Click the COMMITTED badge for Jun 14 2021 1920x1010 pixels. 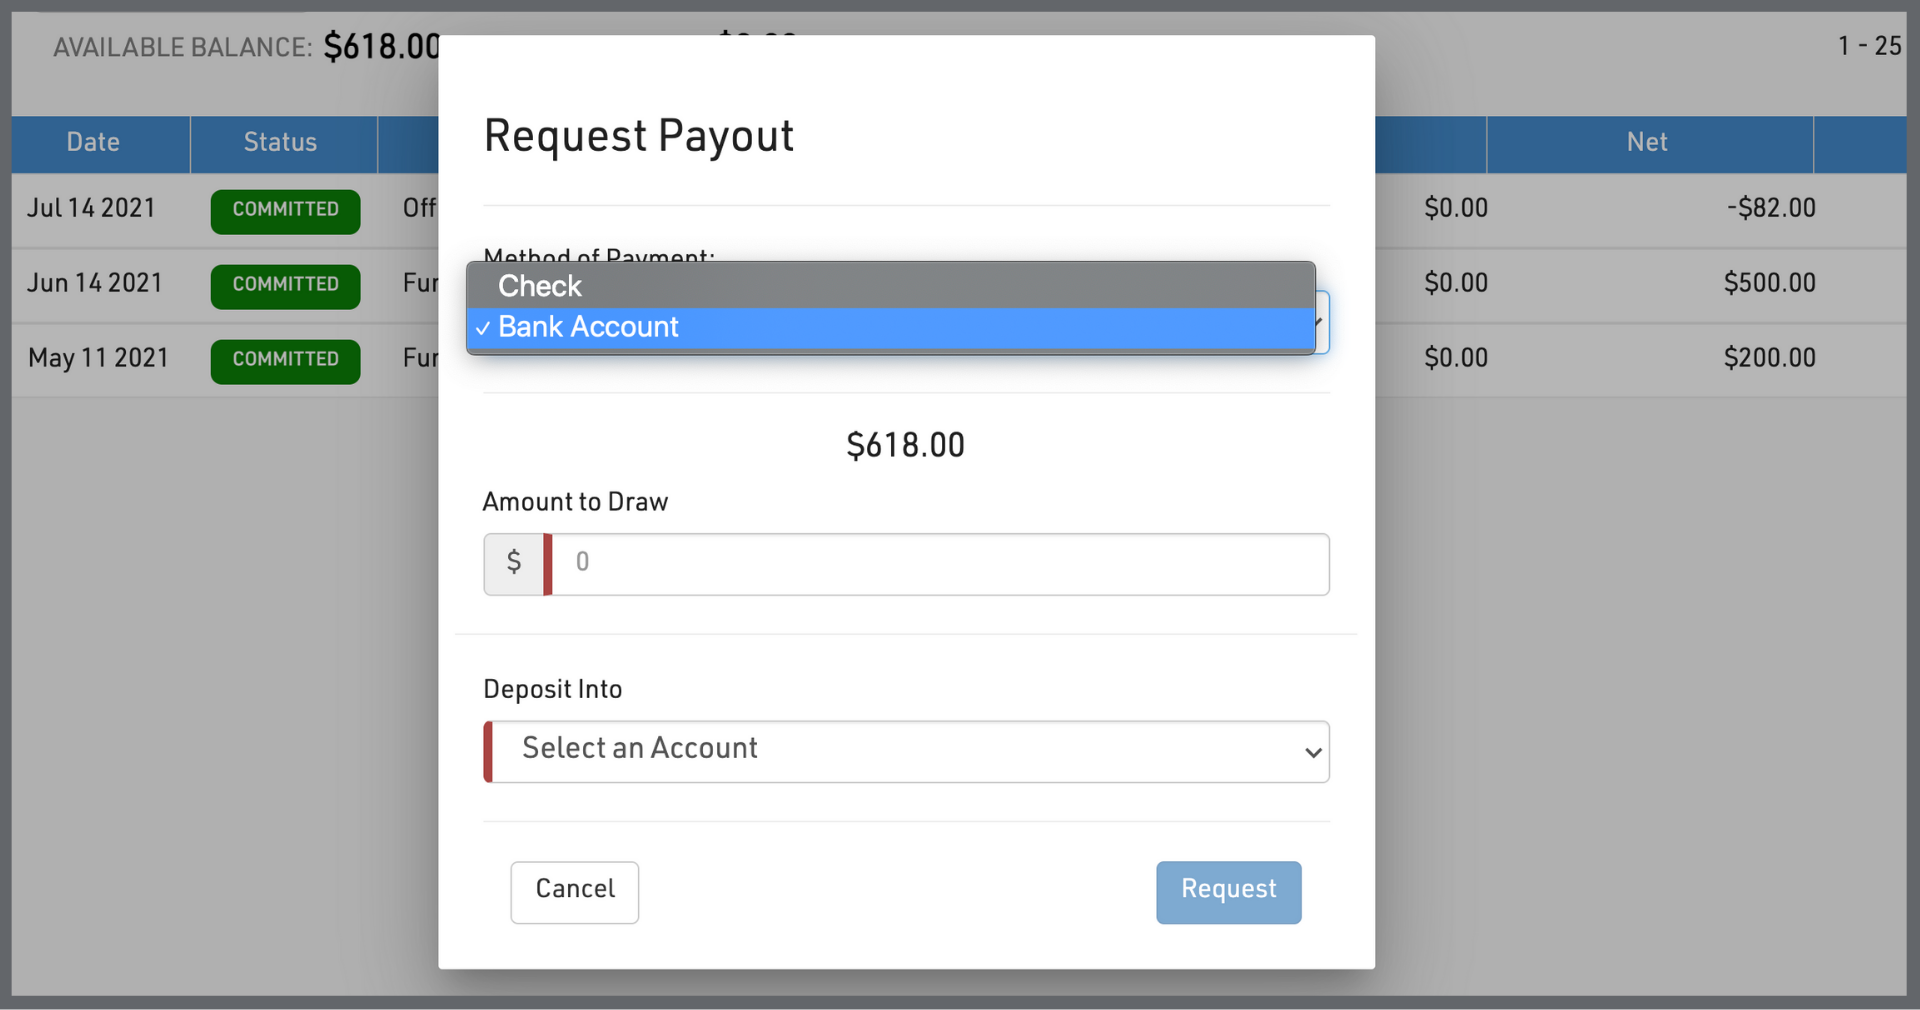point(285,286)
